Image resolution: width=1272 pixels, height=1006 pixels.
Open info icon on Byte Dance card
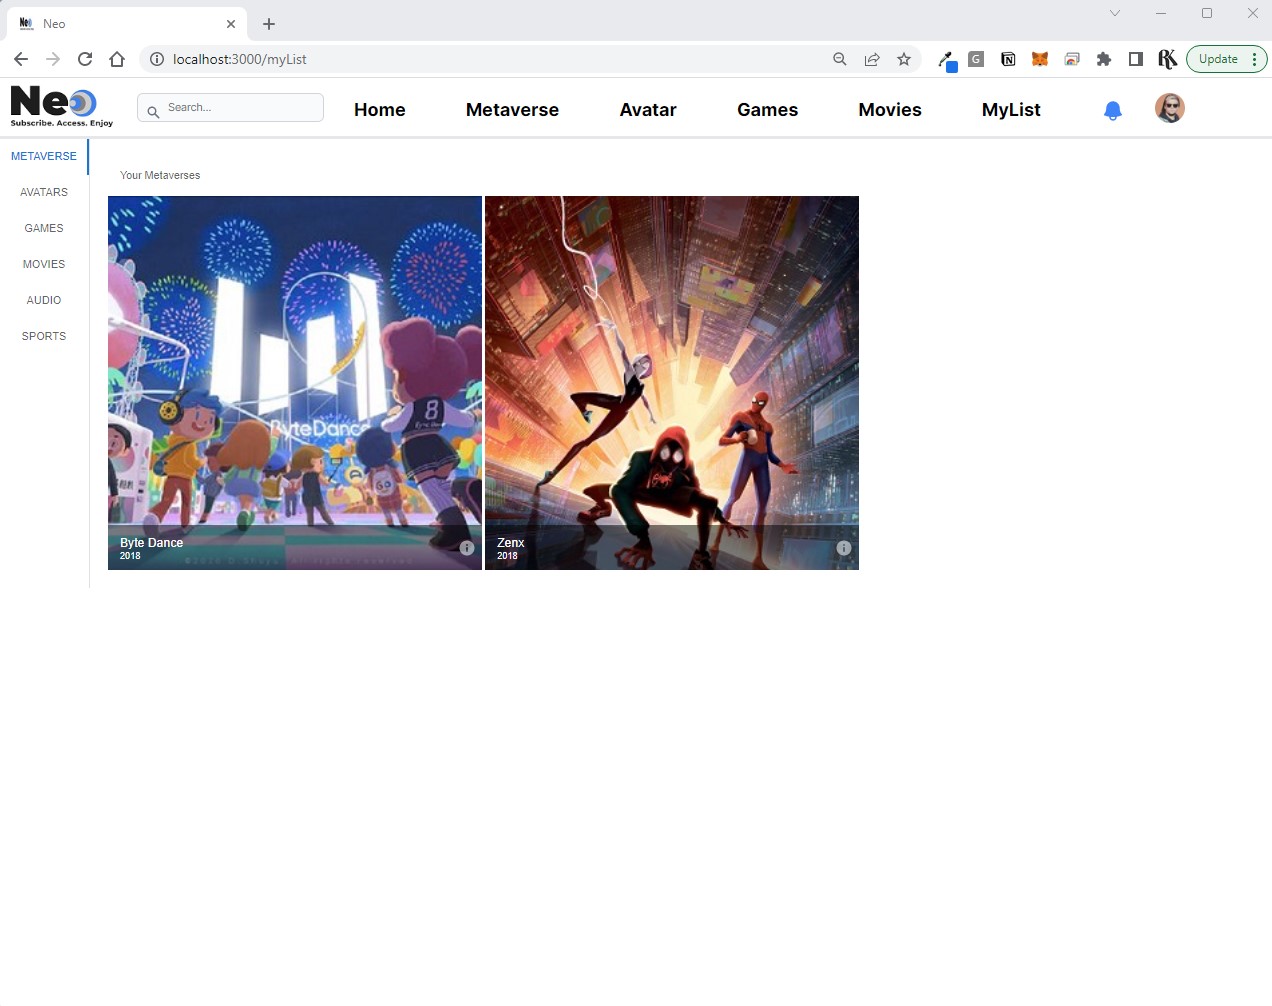coord(466,548)
